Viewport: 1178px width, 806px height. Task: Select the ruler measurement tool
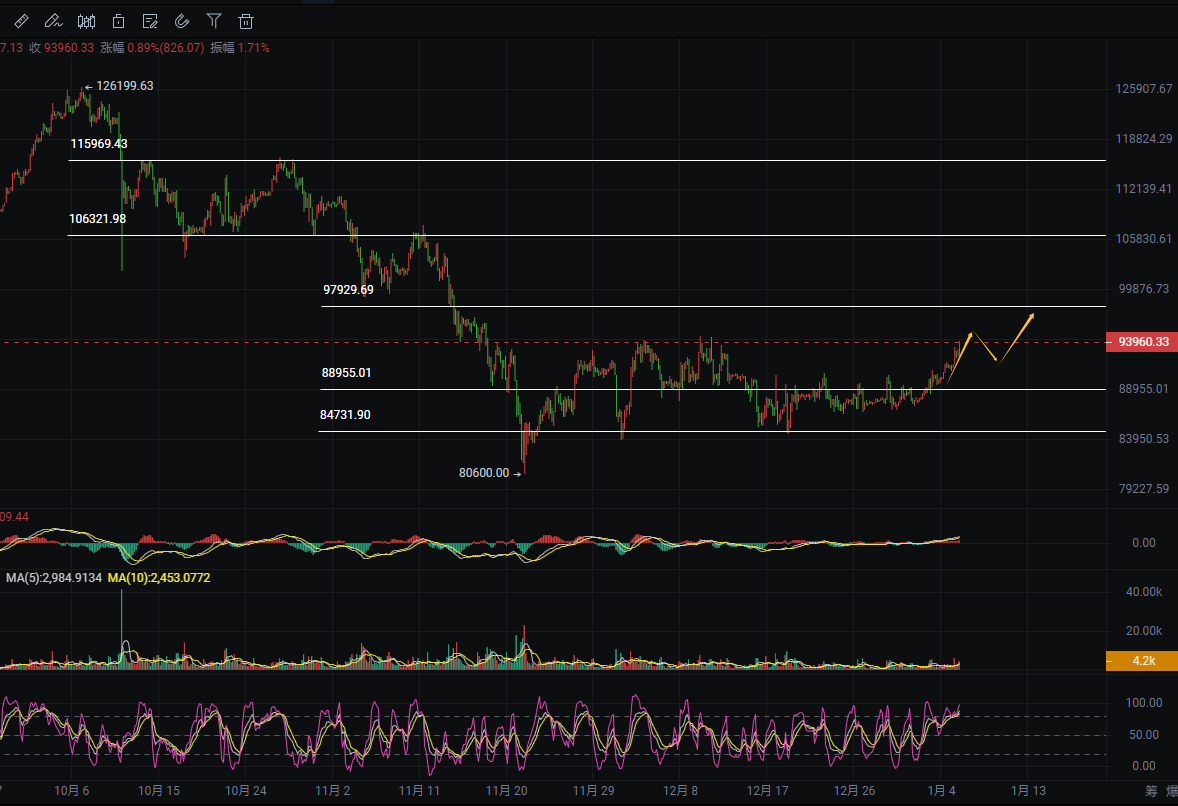tap(22, 20)
